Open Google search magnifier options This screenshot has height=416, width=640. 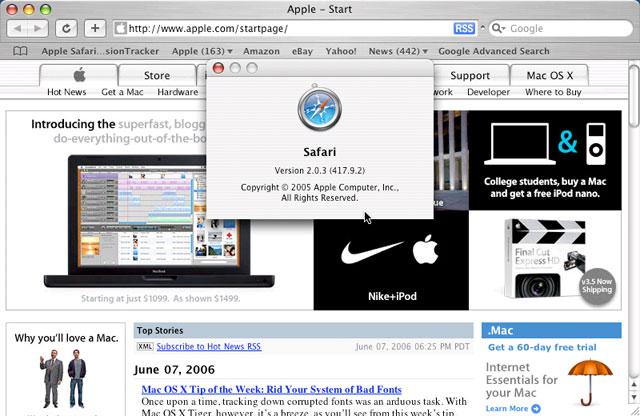coord(498,29)
